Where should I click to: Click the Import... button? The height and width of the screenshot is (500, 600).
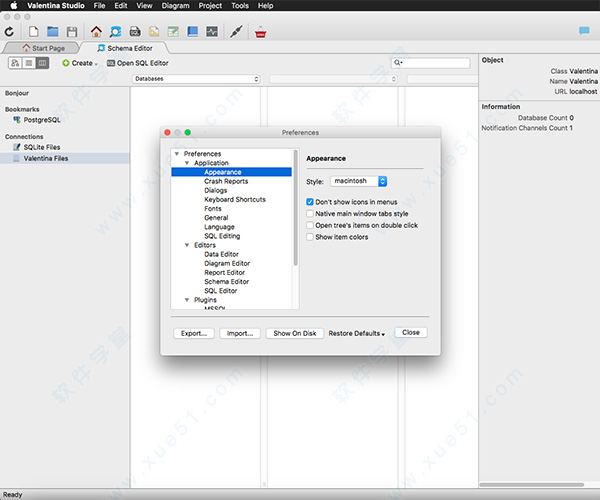240,334
